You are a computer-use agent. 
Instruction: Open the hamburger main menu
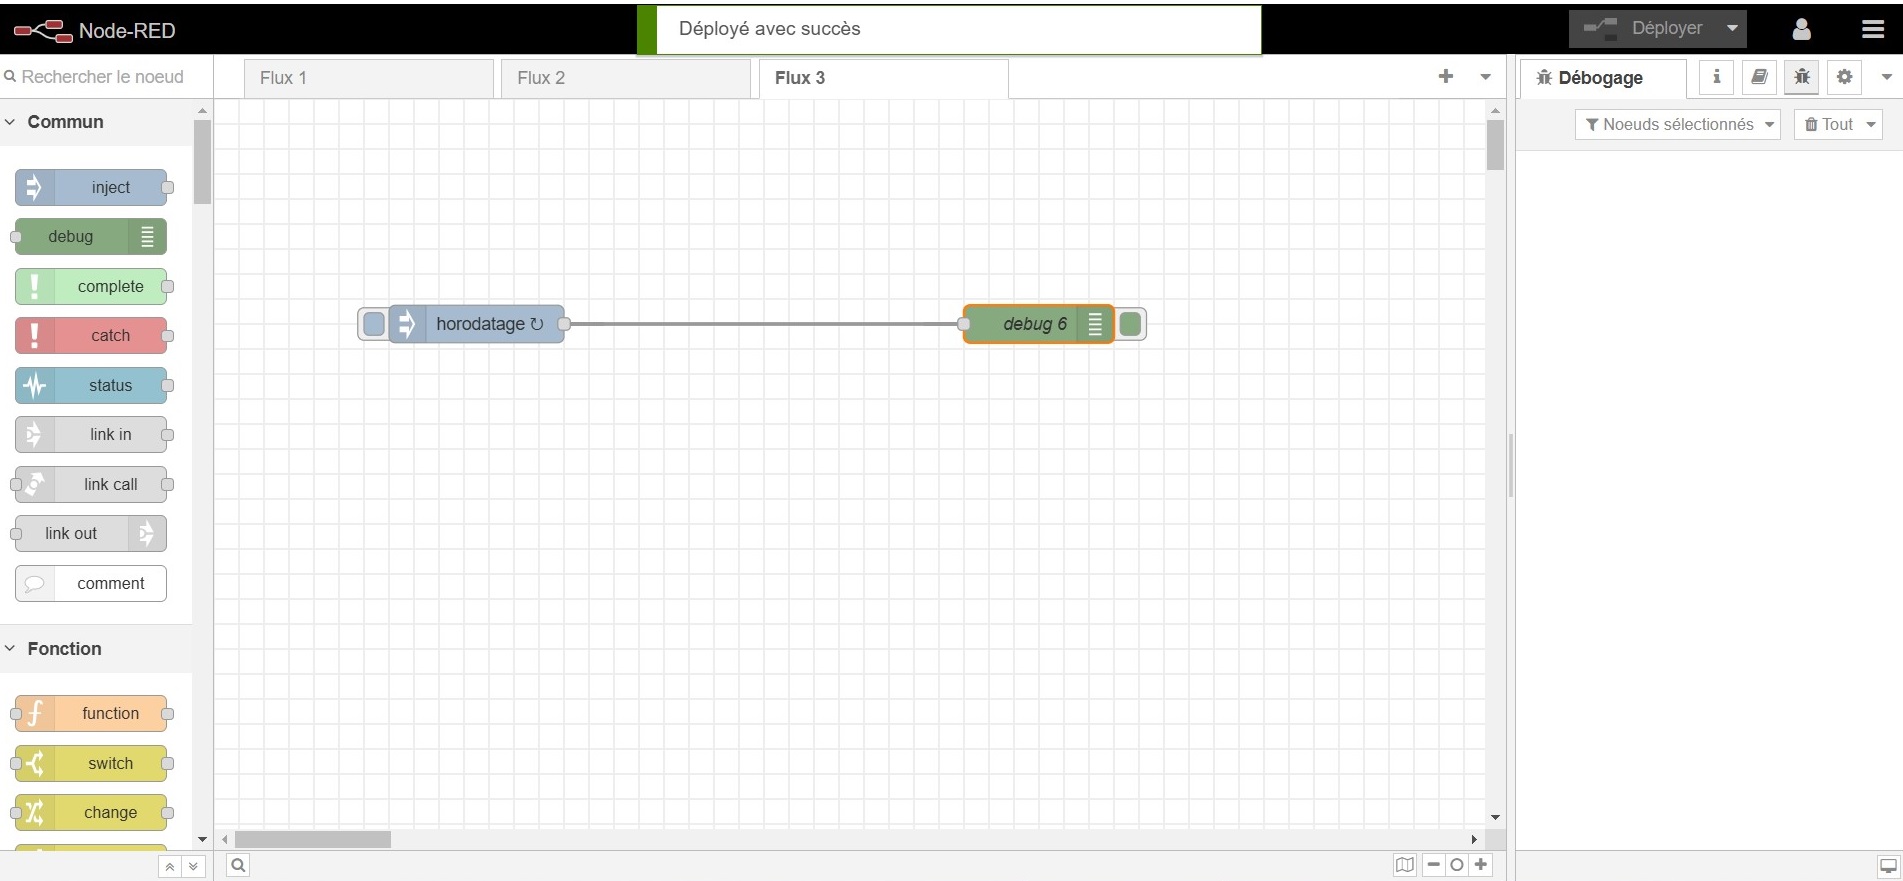[1873, 29]
